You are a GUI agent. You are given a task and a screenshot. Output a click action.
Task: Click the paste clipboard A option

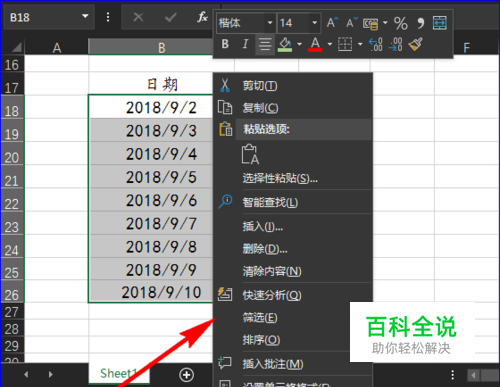(250, 154)
